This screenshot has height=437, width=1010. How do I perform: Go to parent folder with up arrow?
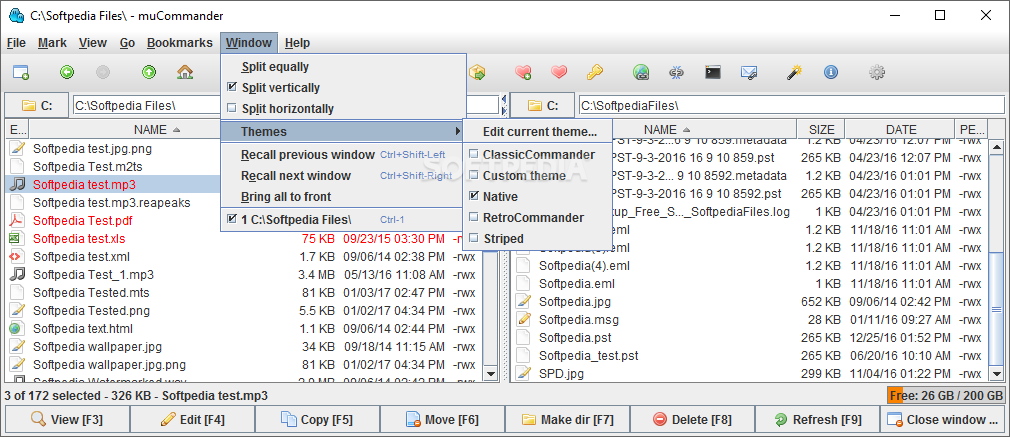coord(149,72)
